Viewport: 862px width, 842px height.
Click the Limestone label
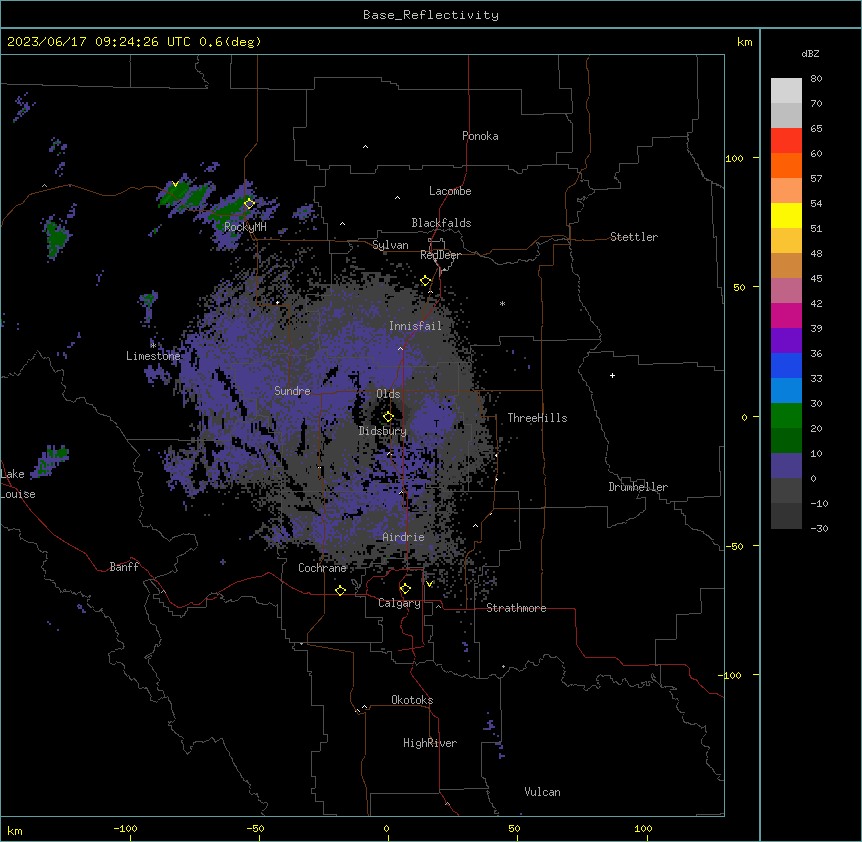(153, 356)
